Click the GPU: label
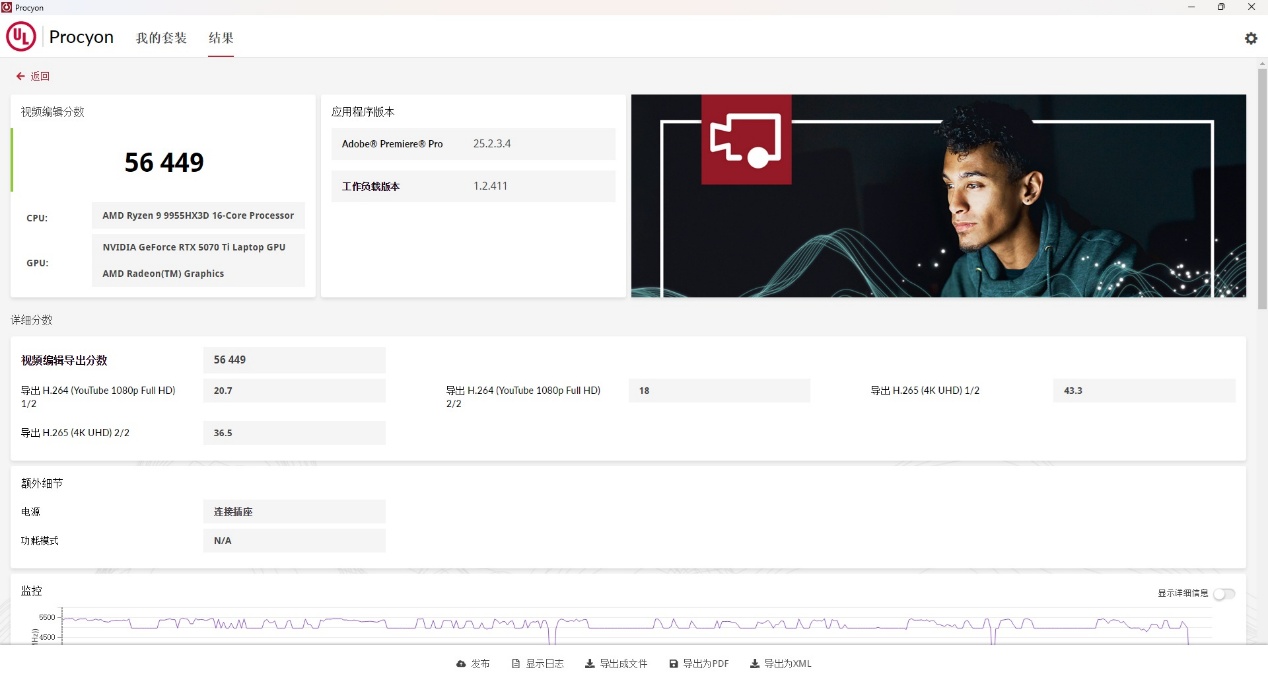 [37, 263]
